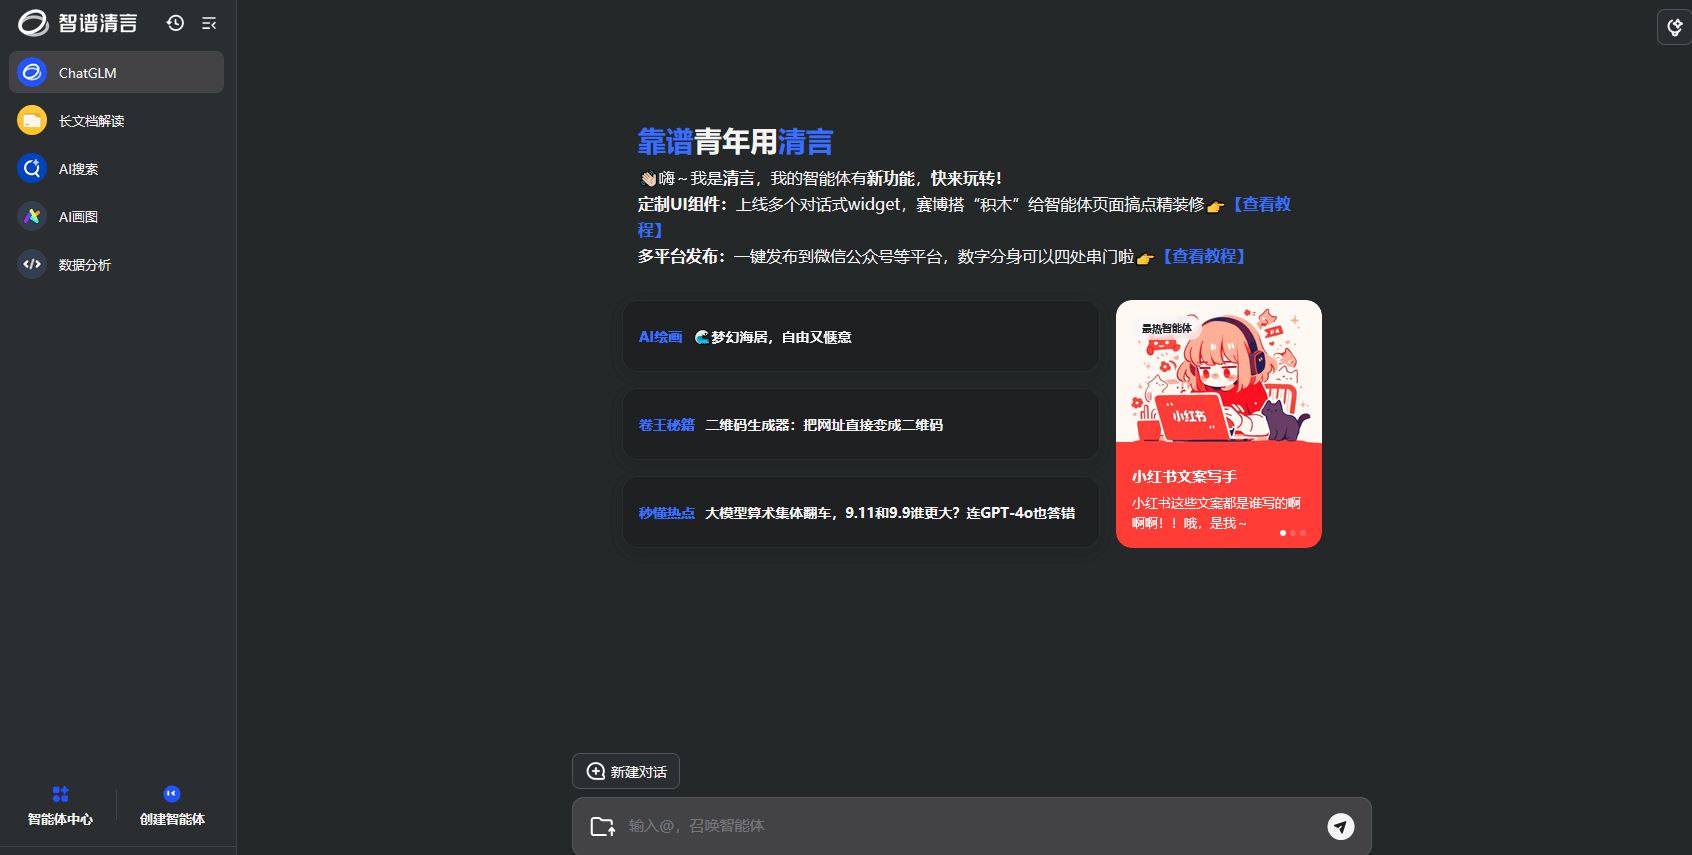Image resolution: width=1692 pixels, height=855 pixels.
Task: Open the 卷王秘籍 二维码生成器 card
Action: click(861, 425)
